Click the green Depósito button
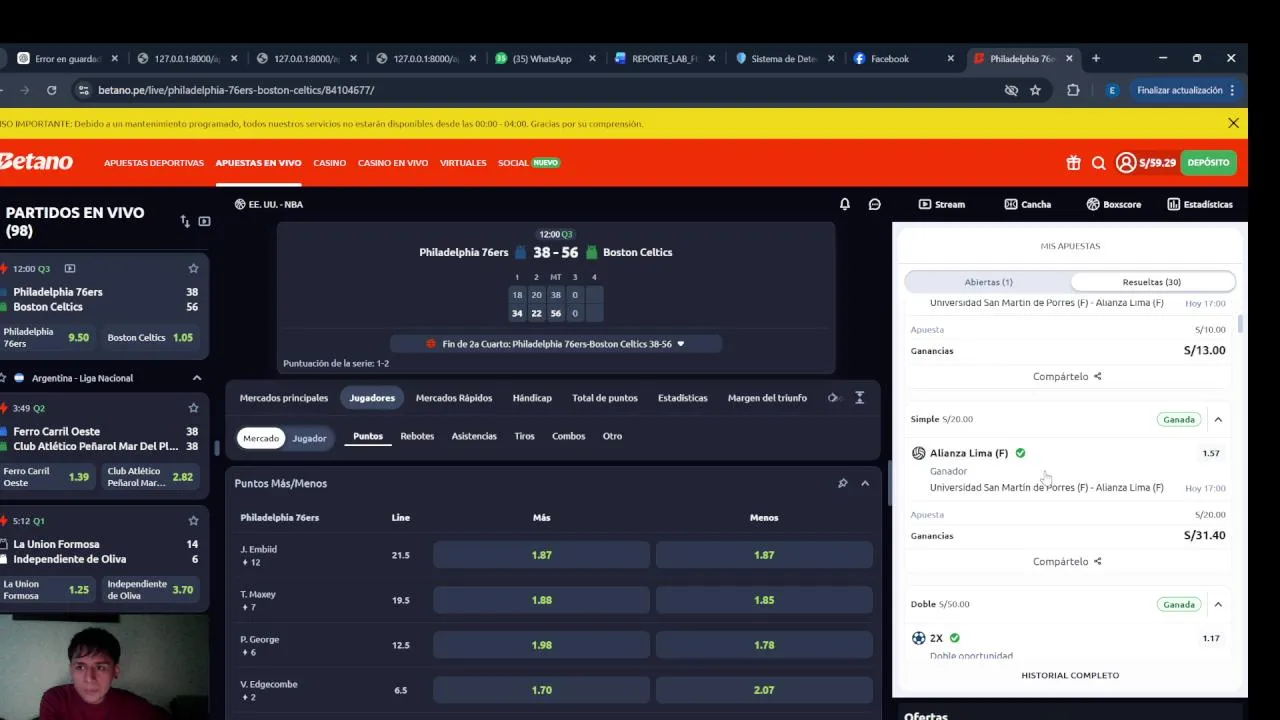 tap(1208, 163)
